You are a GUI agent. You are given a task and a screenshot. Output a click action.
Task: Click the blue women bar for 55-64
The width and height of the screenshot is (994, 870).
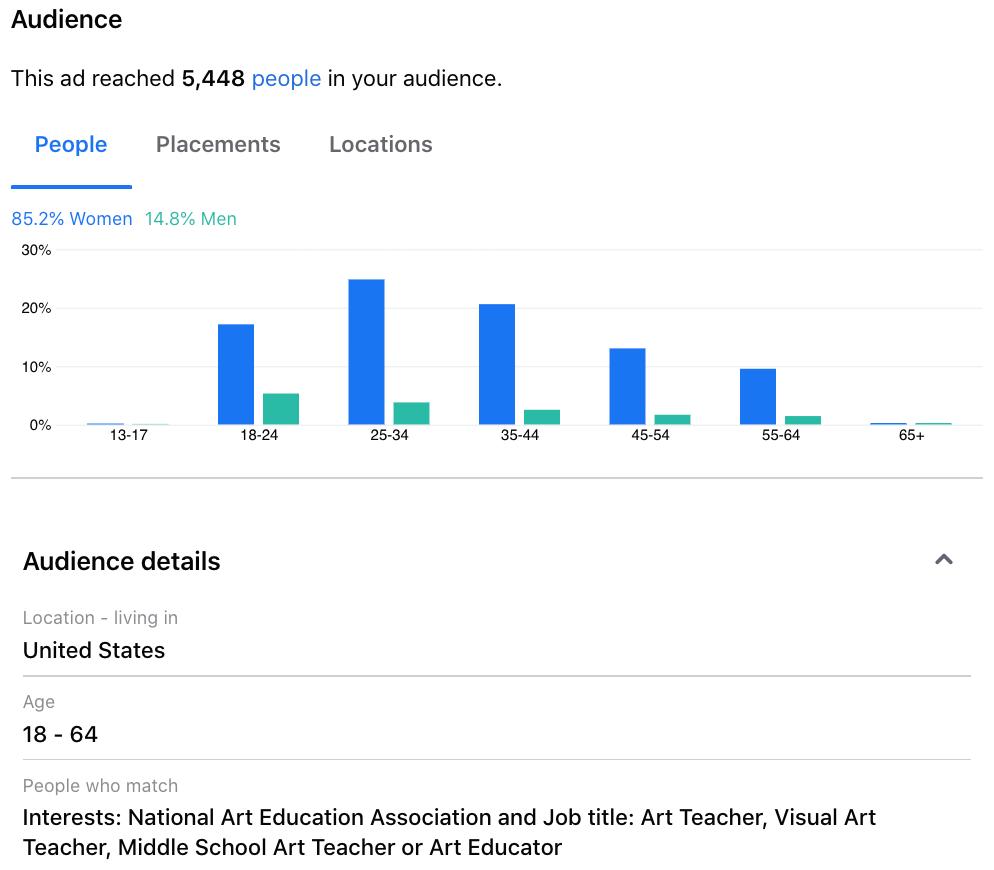tap(758, 397)
